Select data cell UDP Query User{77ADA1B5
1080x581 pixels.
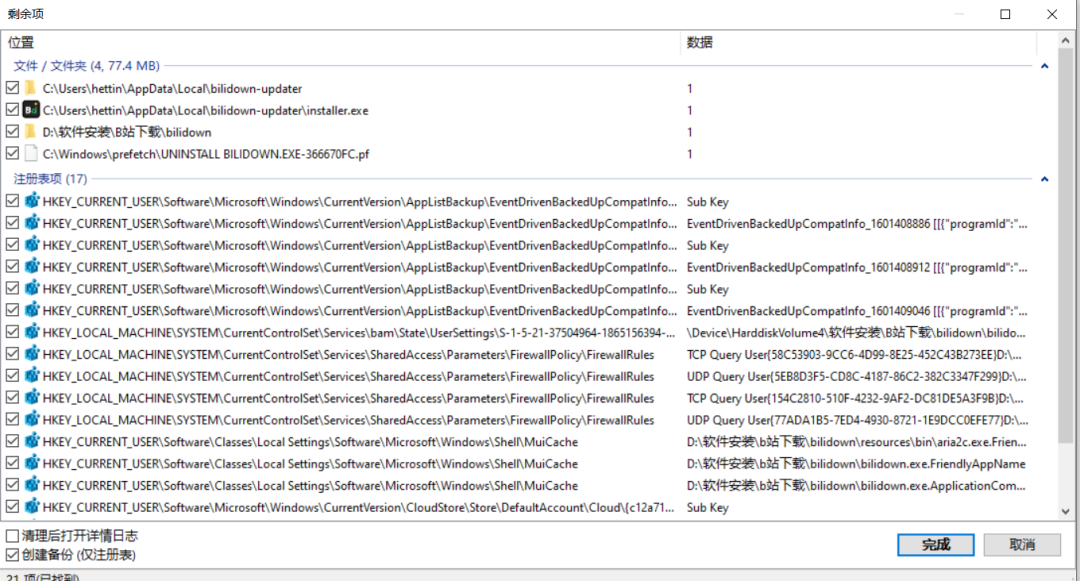click(x=857, y=420)
